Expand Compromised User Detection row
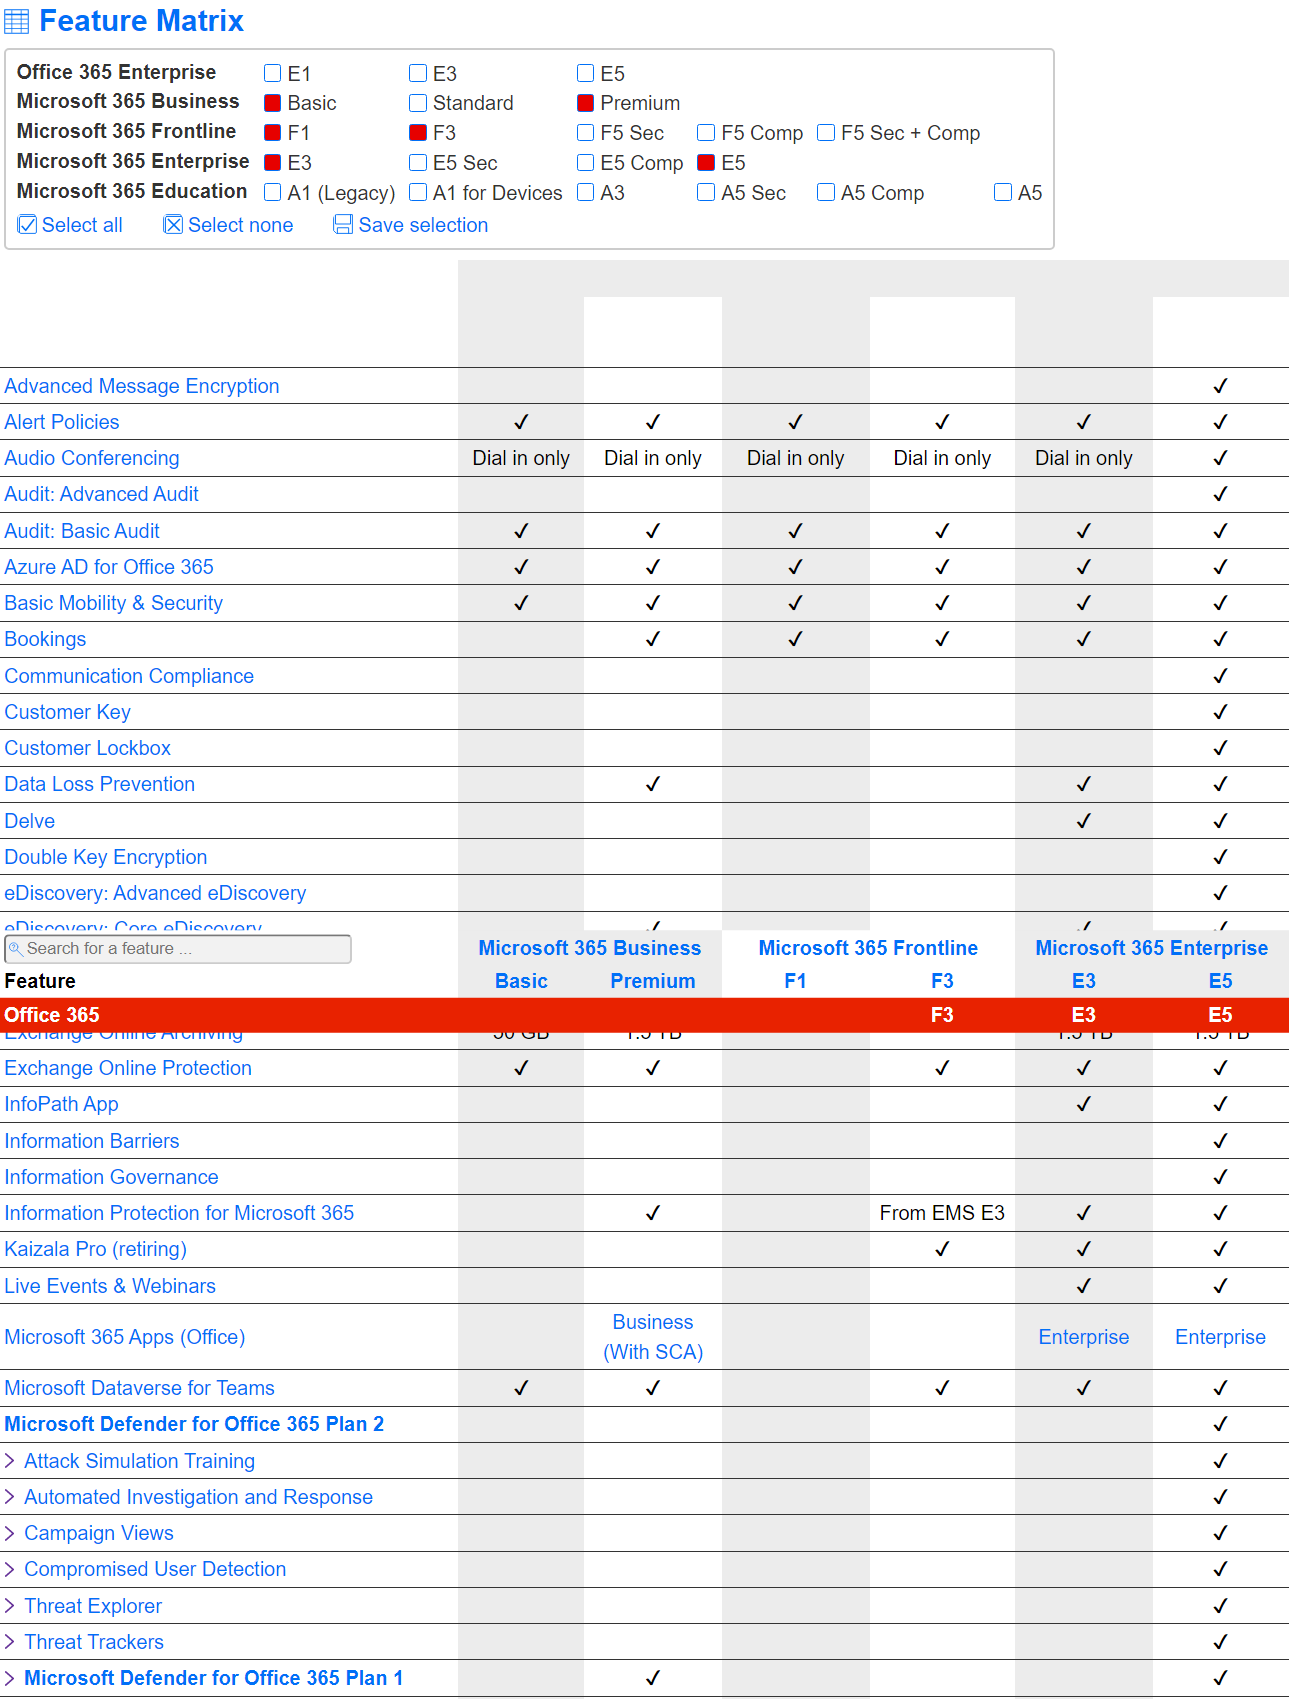Screen dimensions: 1304x1699 10,1569
